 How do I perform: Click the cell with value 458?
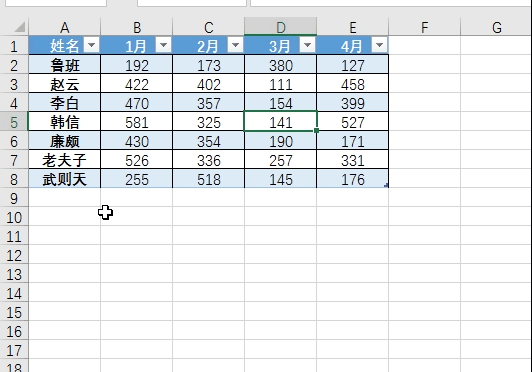[353, 84]
